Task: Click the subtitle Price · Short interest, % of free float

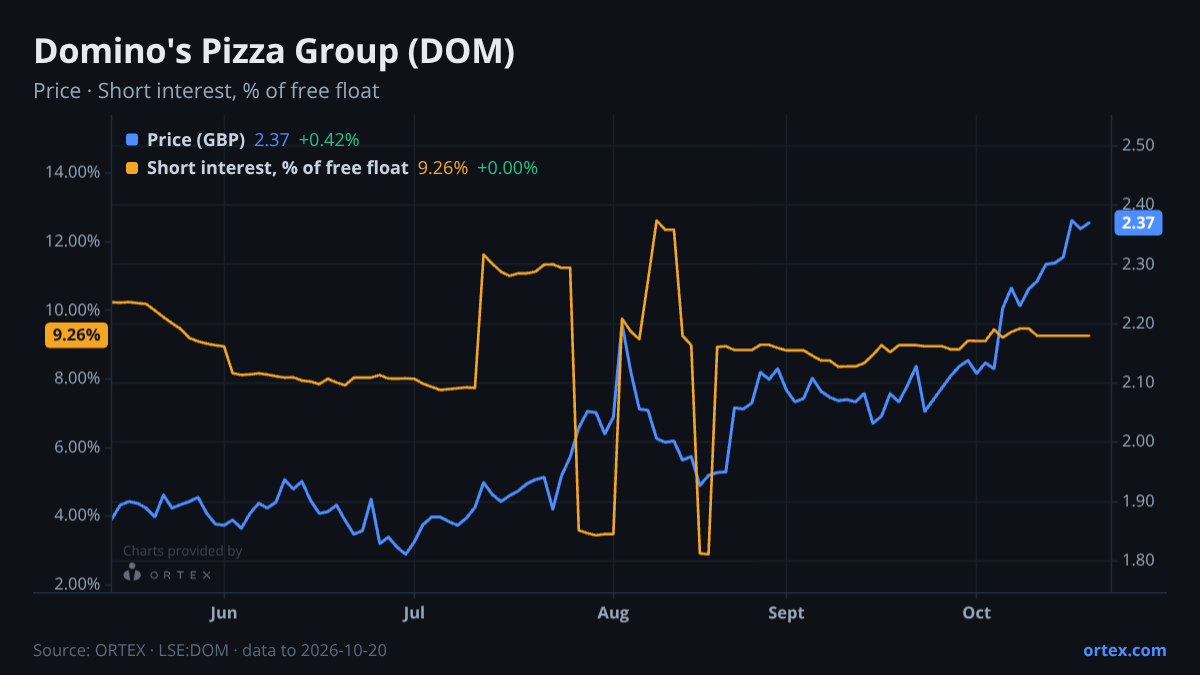Action: [x=206, y=91]
